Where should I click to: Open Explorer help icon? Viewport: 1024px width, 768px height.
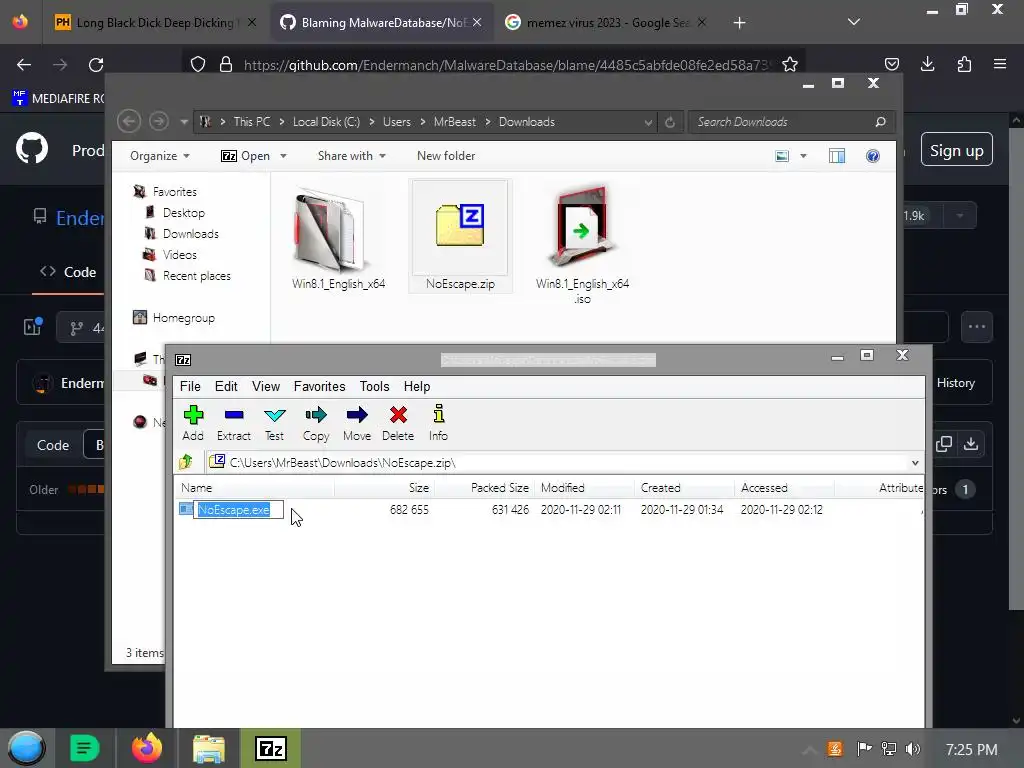[872, 156]
